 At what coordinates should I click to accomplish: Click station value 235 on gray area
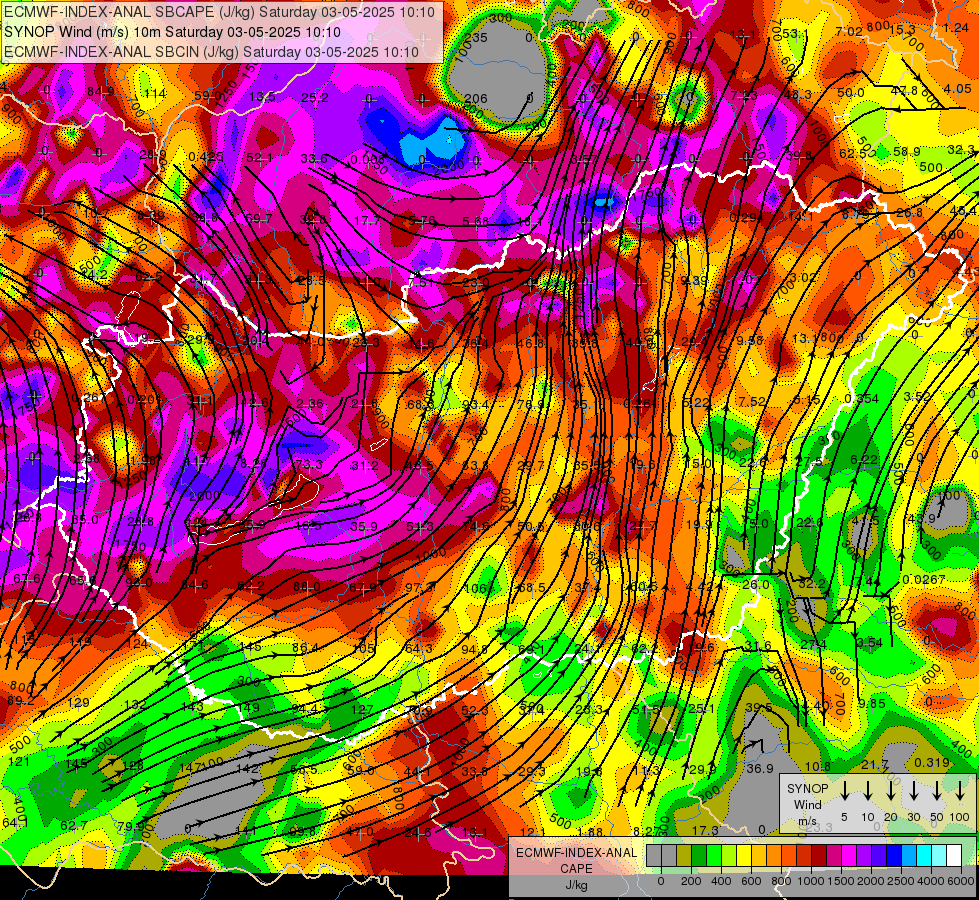[476, 37]
